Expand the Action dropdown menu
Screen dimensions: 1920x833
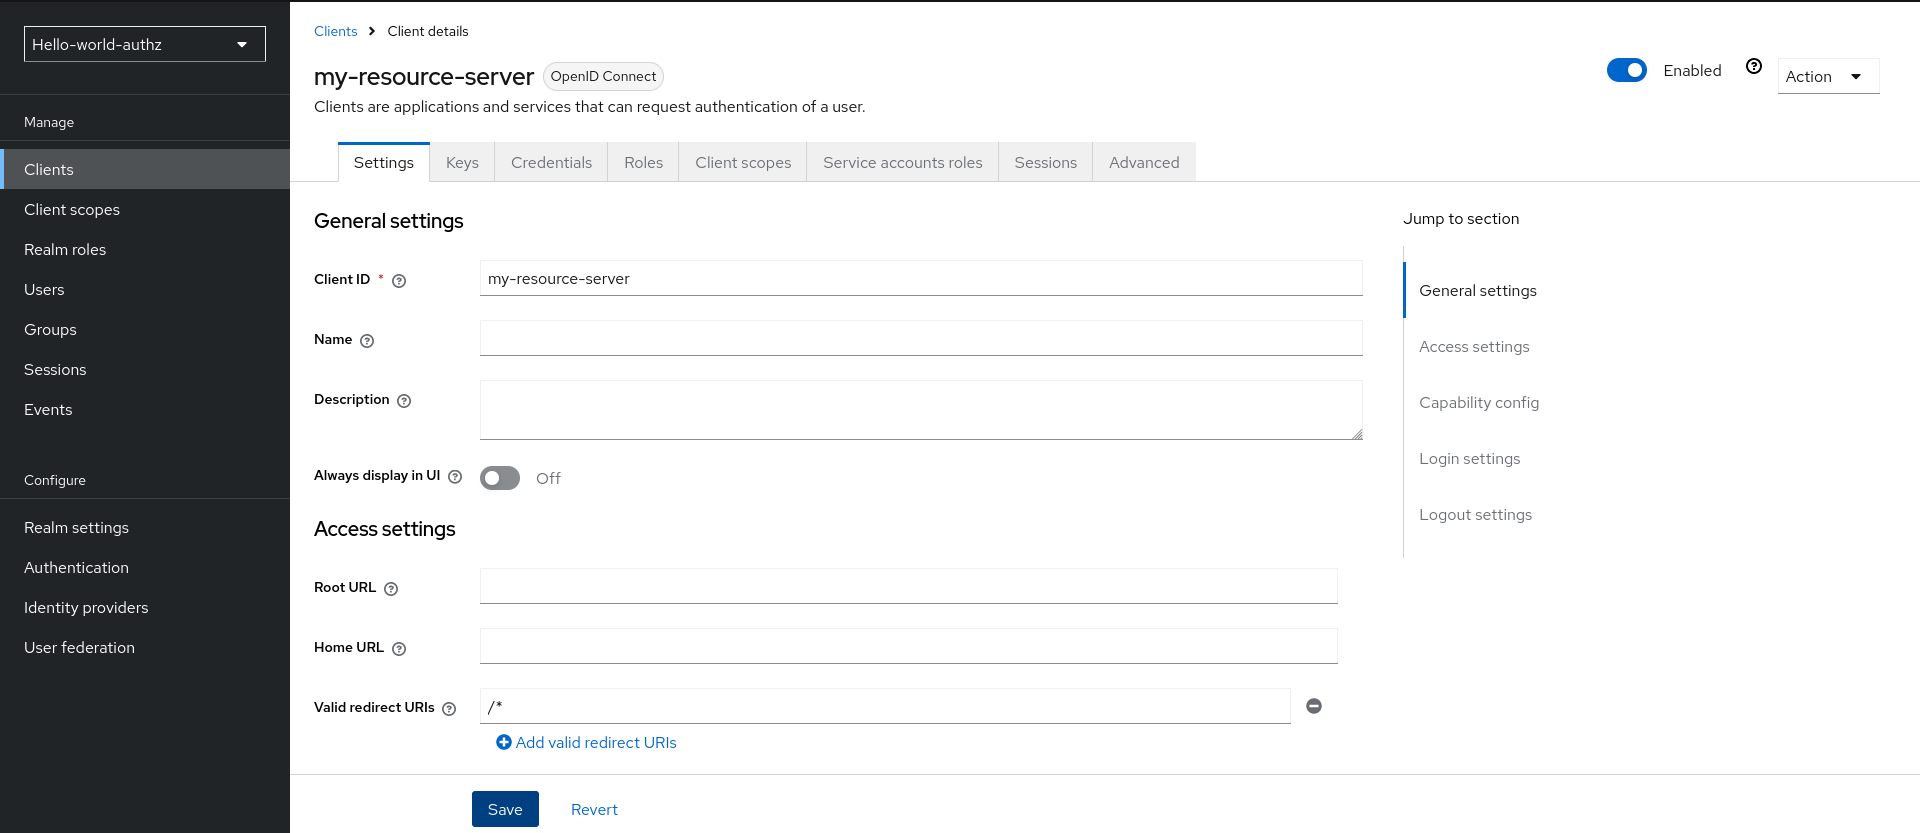pyautogui.click(x=1827, y=76)
